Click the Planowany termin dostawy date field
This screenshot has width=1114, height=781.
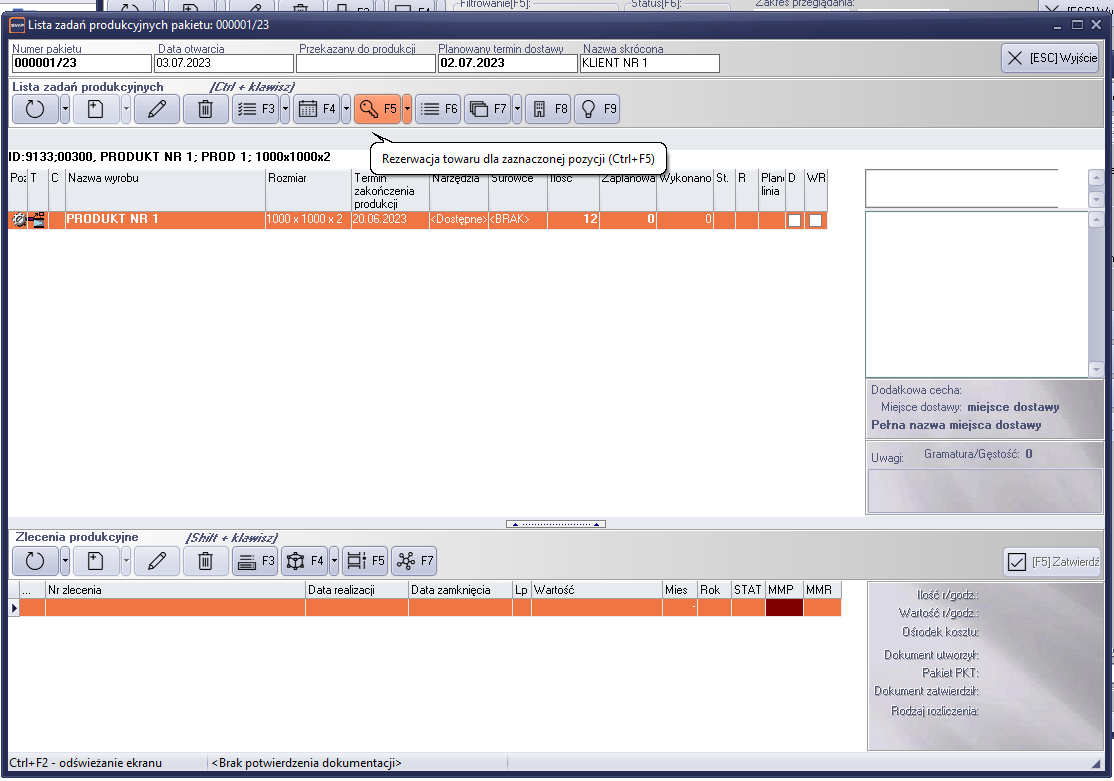(507, 63)
